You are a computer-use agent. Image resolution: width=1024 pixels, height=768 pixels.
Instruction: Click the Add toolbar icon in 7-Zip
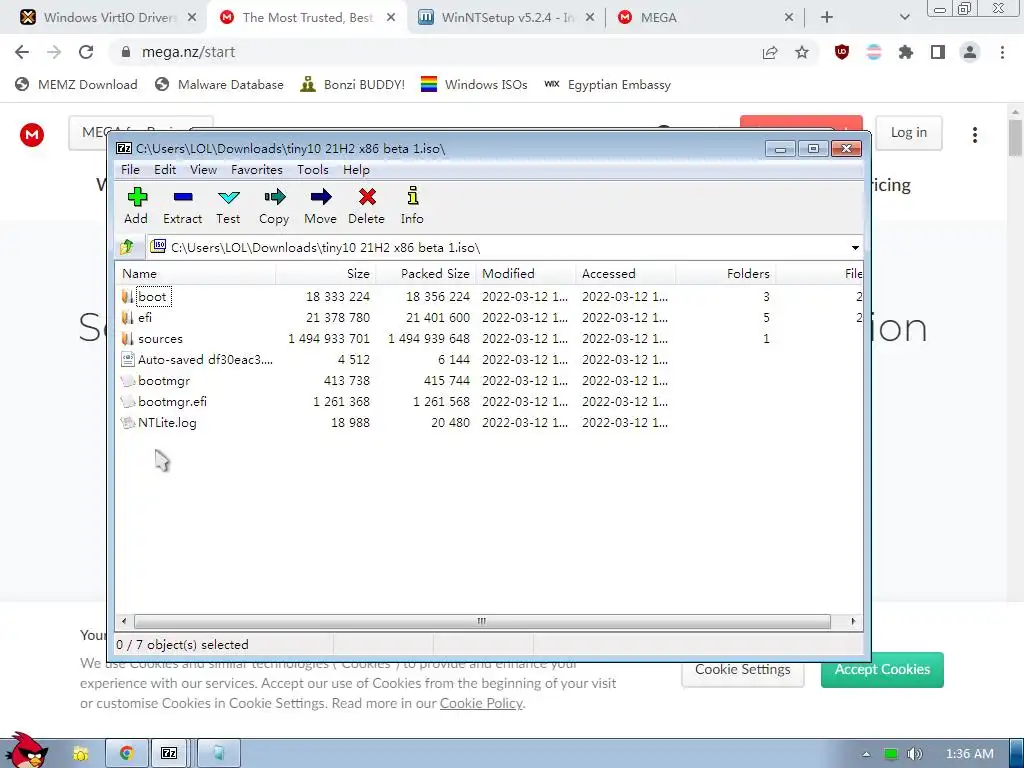tap(137, 197)
